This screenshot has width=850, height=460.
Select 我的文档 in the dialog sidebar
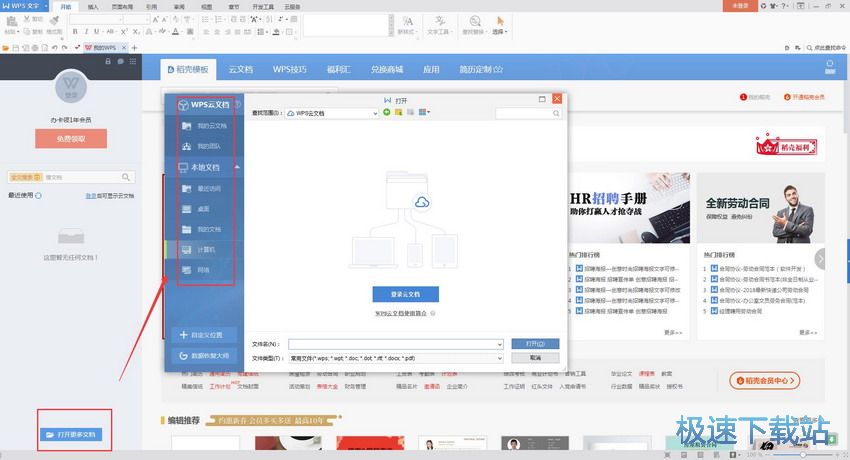(x=202, y=229)
